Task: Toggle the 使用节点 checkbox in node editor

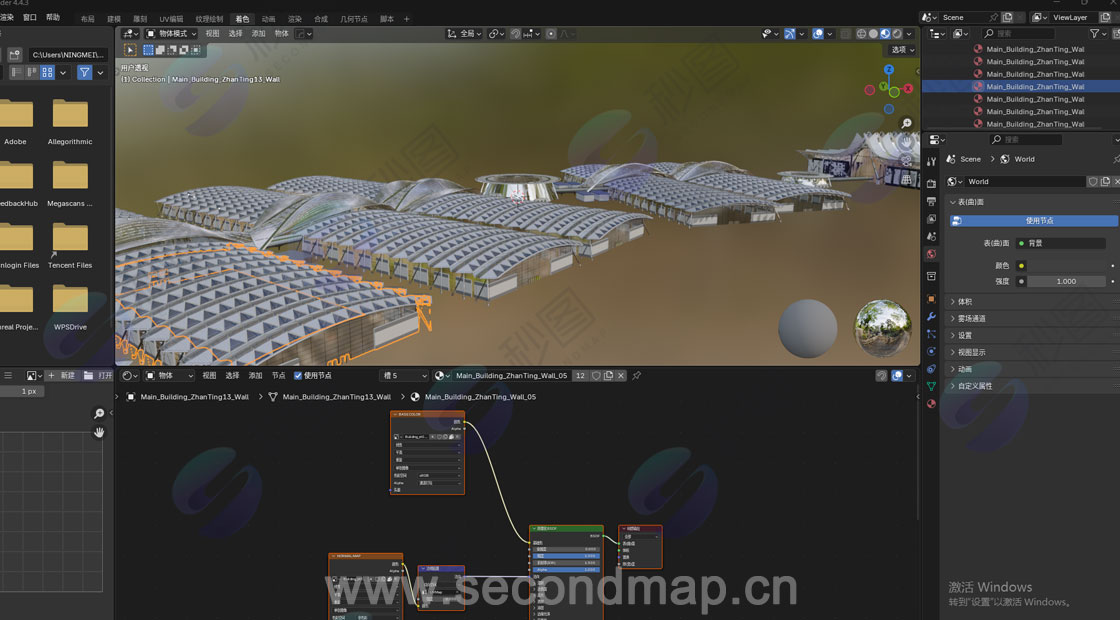Action: click(298, 376)
